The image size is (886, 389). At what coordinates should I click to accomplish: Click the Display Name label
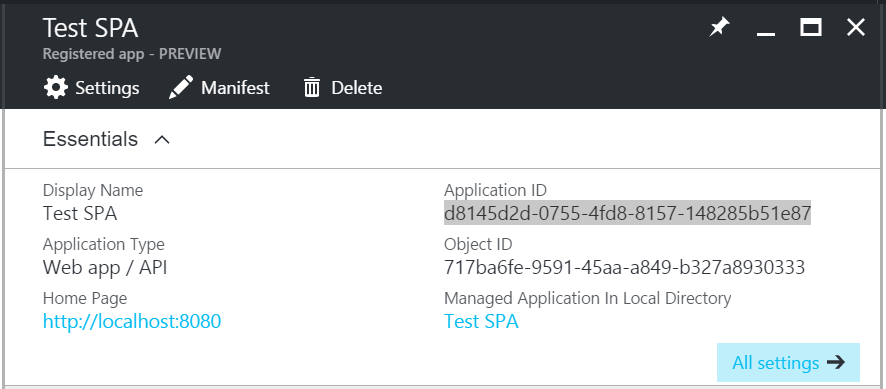(93, 191)
